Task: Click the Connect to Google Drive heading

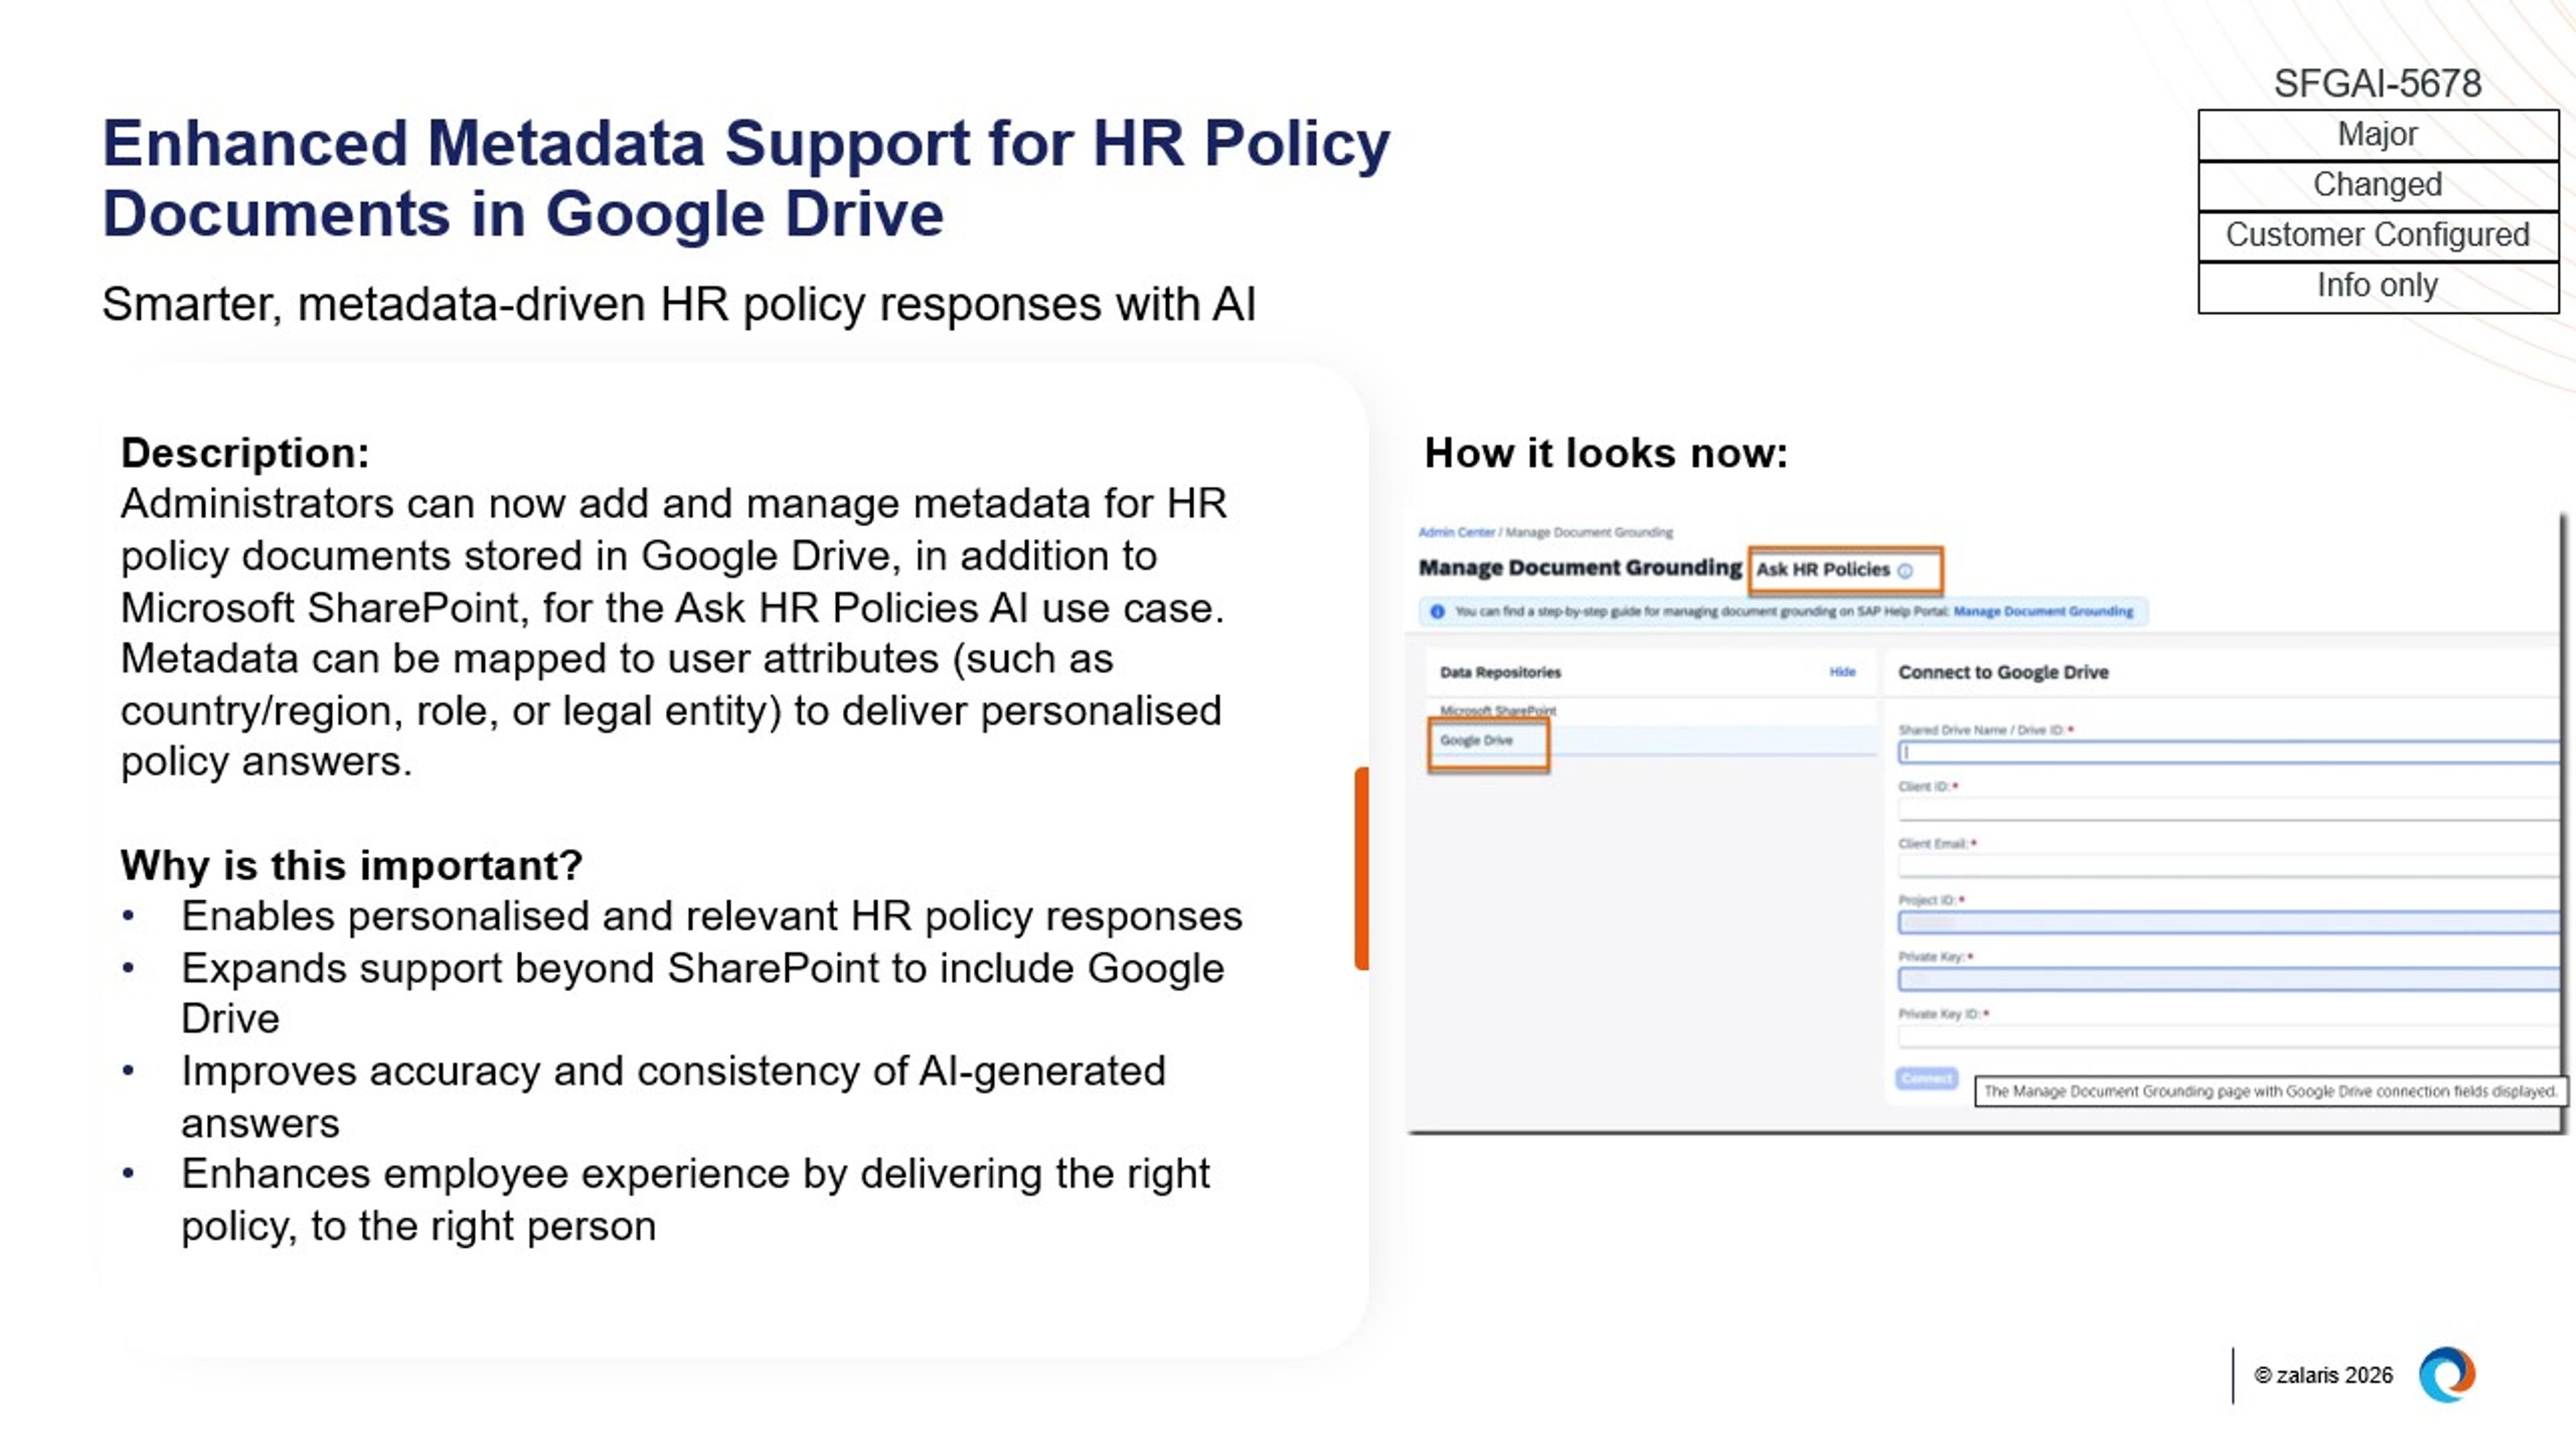Action: (2003, 673)
